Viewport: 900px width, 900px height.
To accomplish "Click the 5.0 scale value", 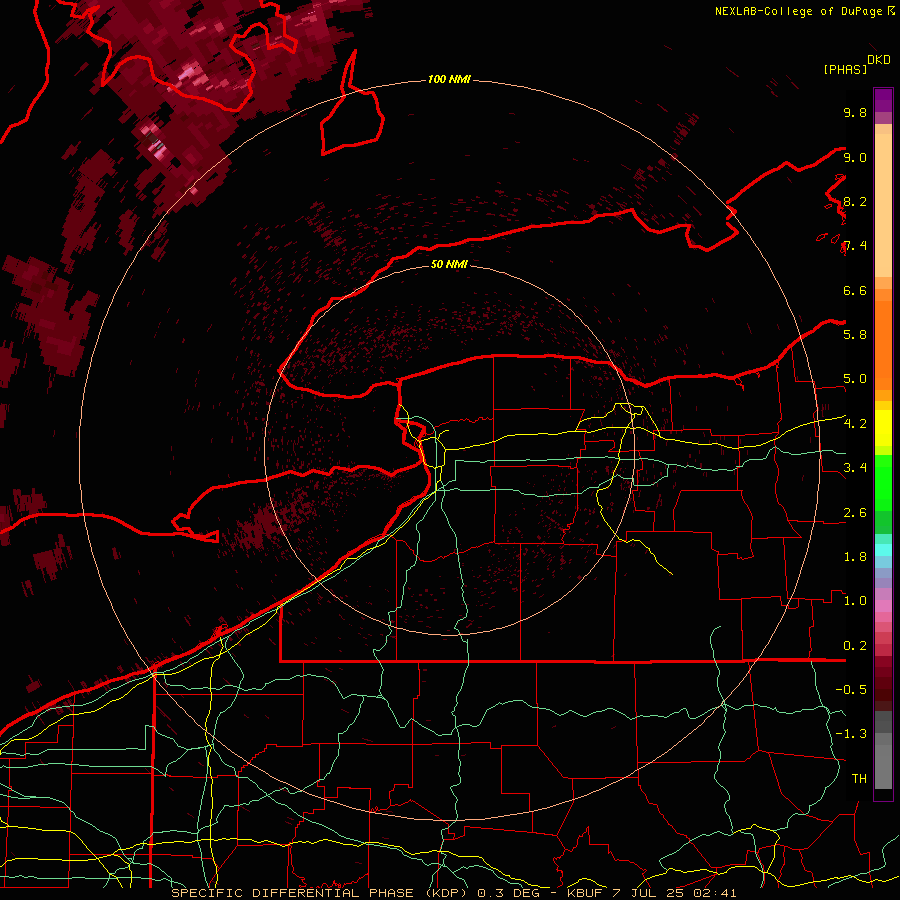I will pyautogui.click(x=855, y=379).
